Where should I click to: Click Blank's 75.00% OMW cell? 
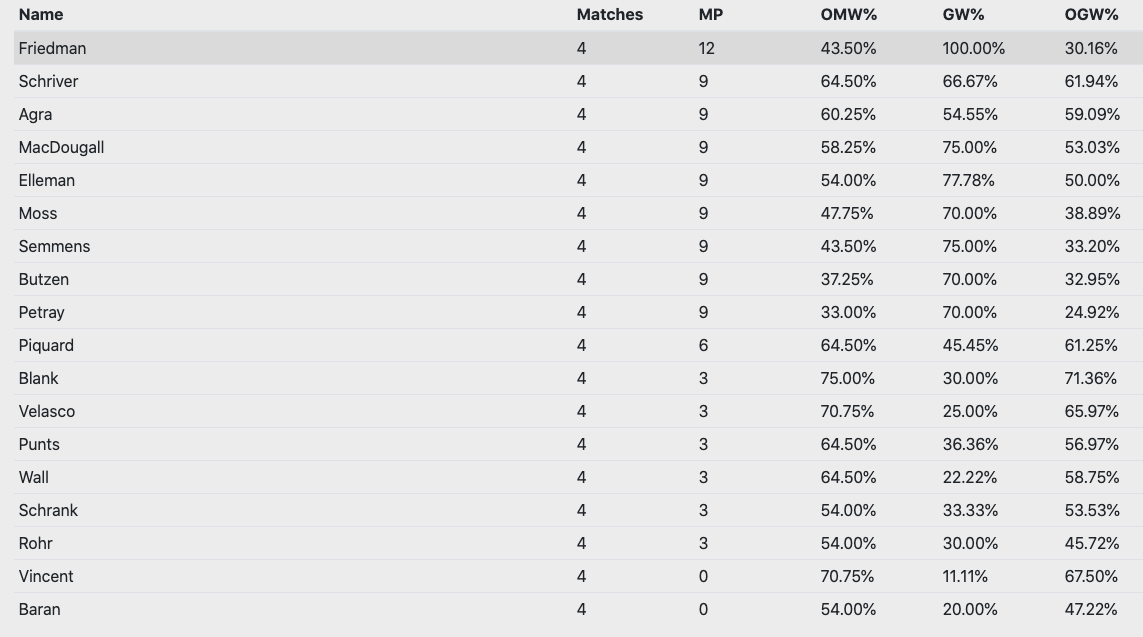[x=847, y=378]
